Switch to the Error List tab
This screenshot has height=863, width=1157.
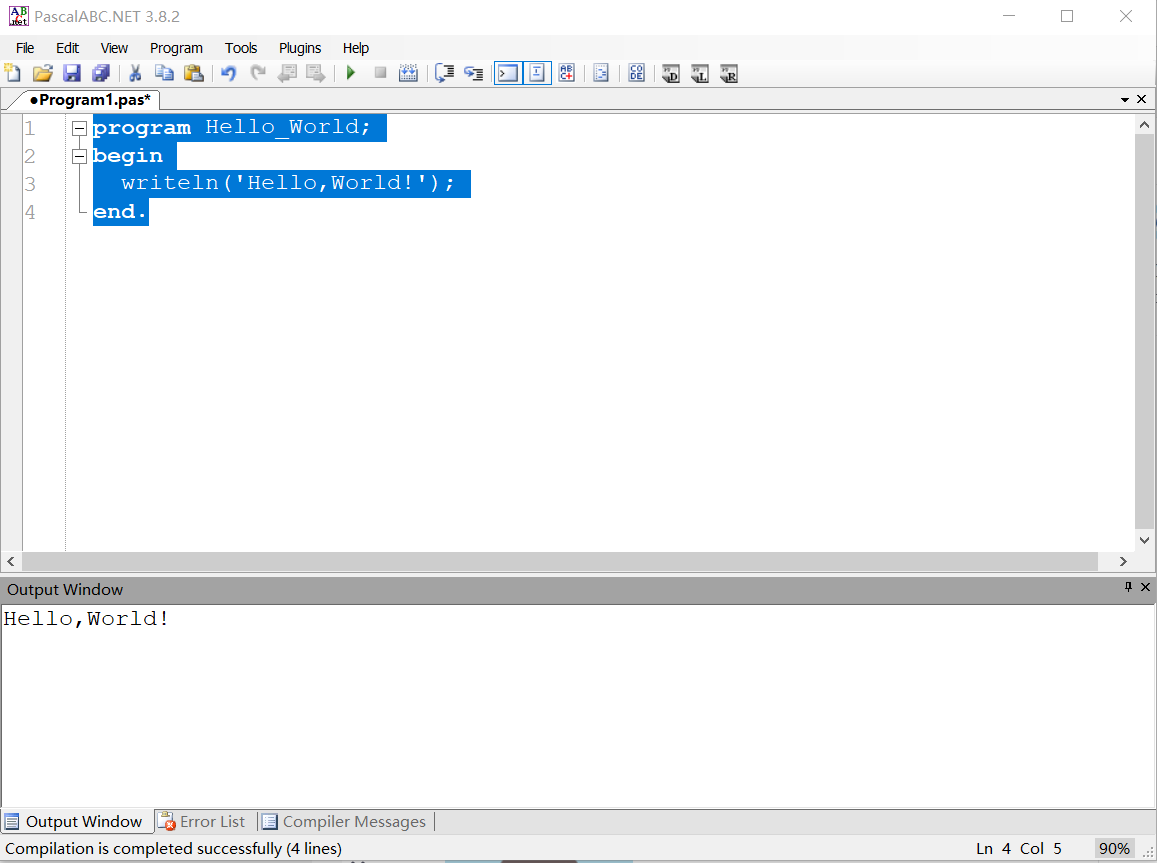(202, 822)
